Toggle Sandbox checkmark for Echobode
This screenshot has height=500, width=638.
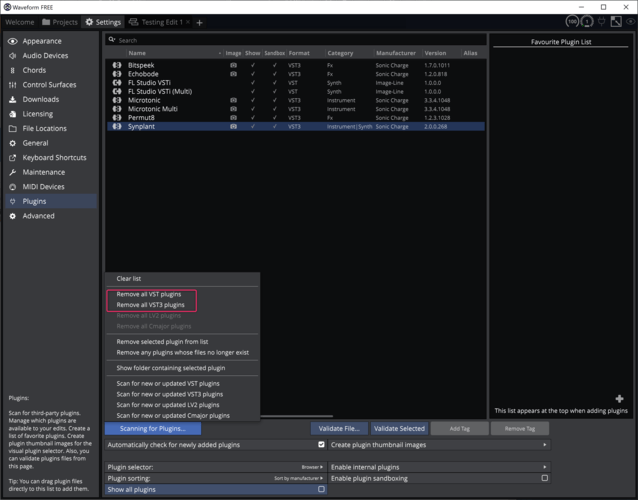(275, 74)
